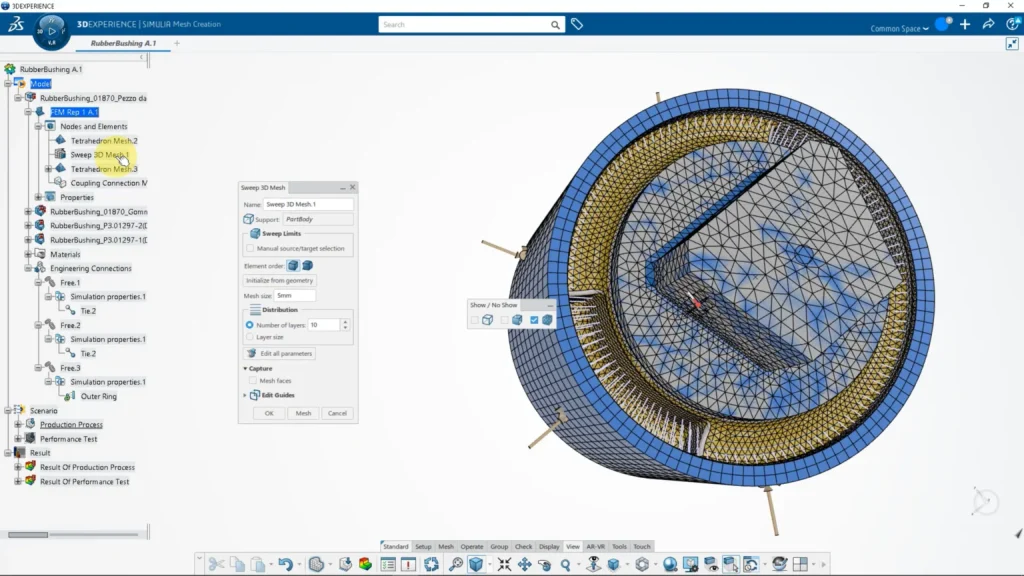
Task: Select the Zoom magnifier tool
Action: [566, 564]
